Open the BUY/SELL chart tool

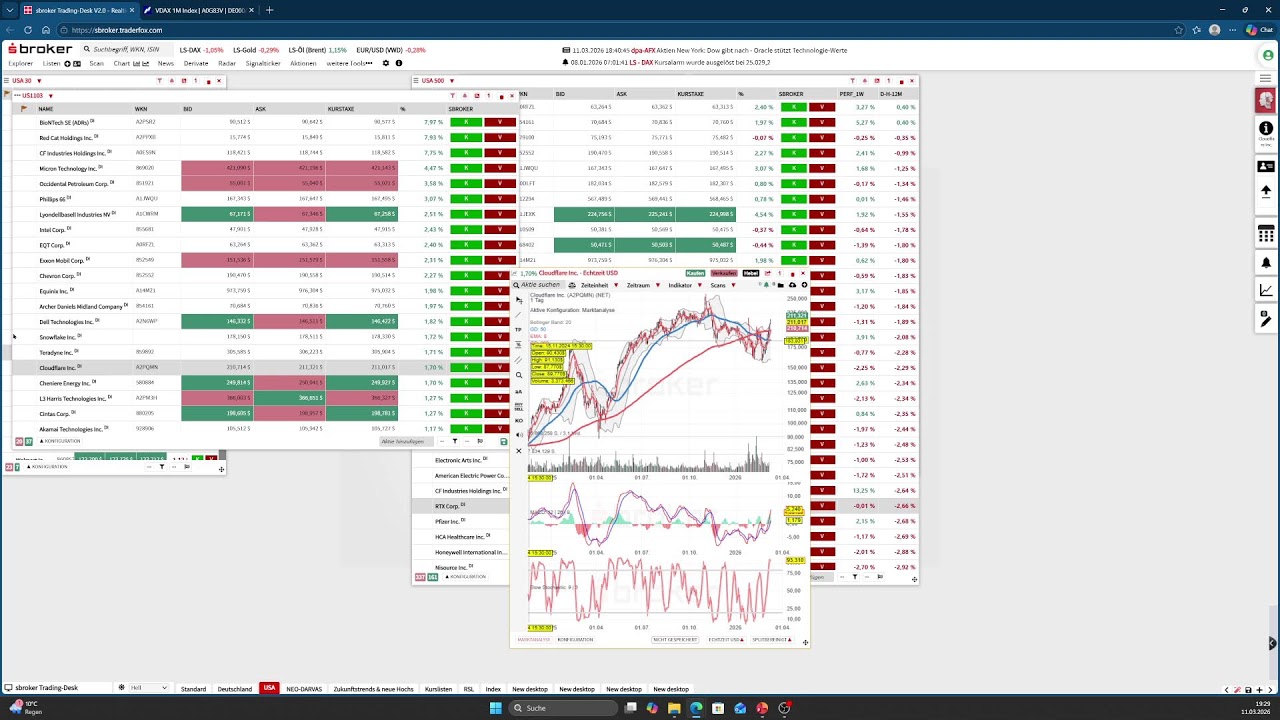click(518, 407)
